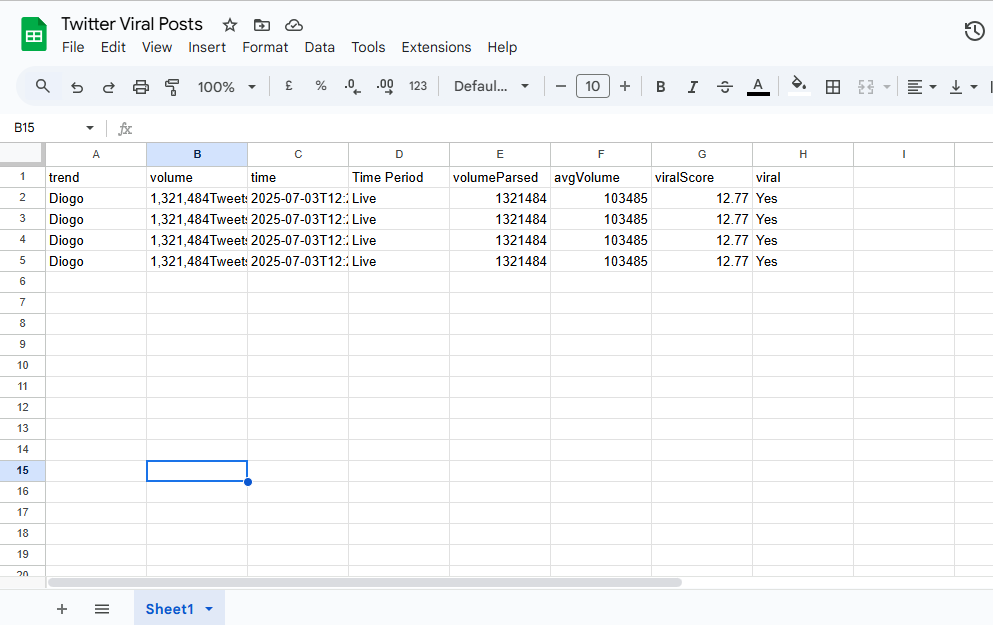Select the 'Live' cell in row 4

(x=399, y=241)
